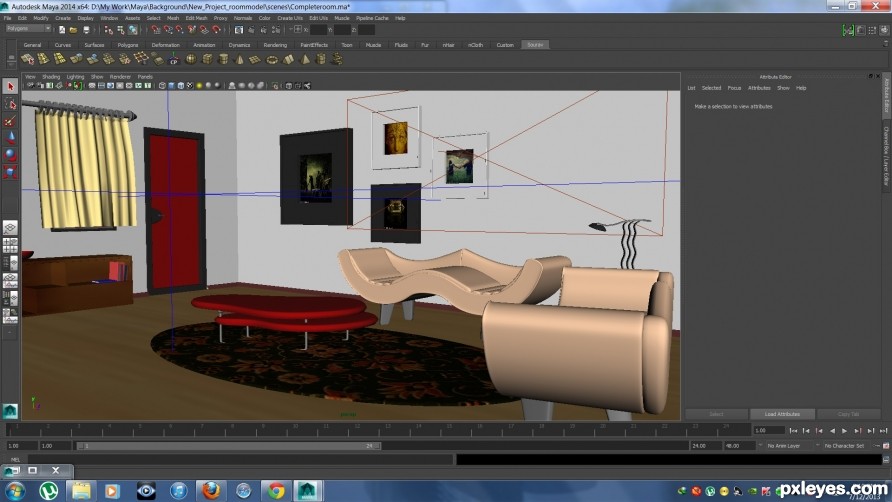Click the MEL command line input
Image resolution: width=892 pixels, height=502 pixels.
(240, 459)
